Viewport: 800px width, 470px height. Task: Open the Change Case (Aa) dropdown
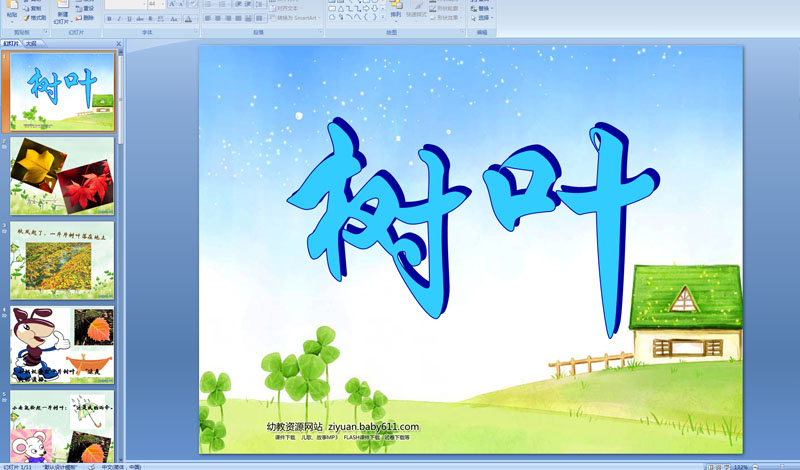173,19
